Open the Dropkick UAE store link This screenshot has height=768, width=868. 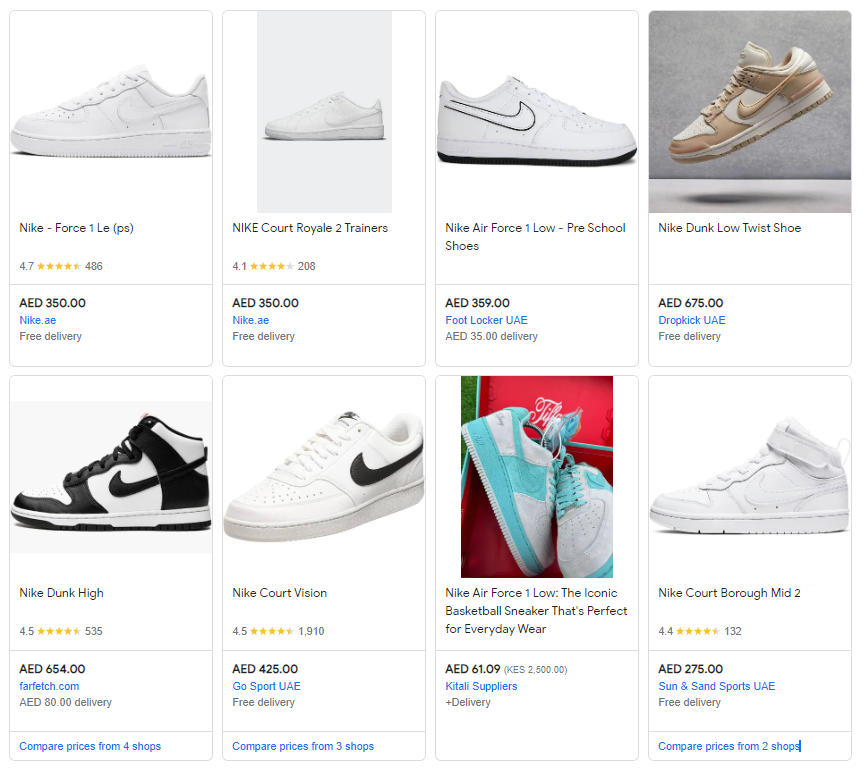(x=692, y=320)
